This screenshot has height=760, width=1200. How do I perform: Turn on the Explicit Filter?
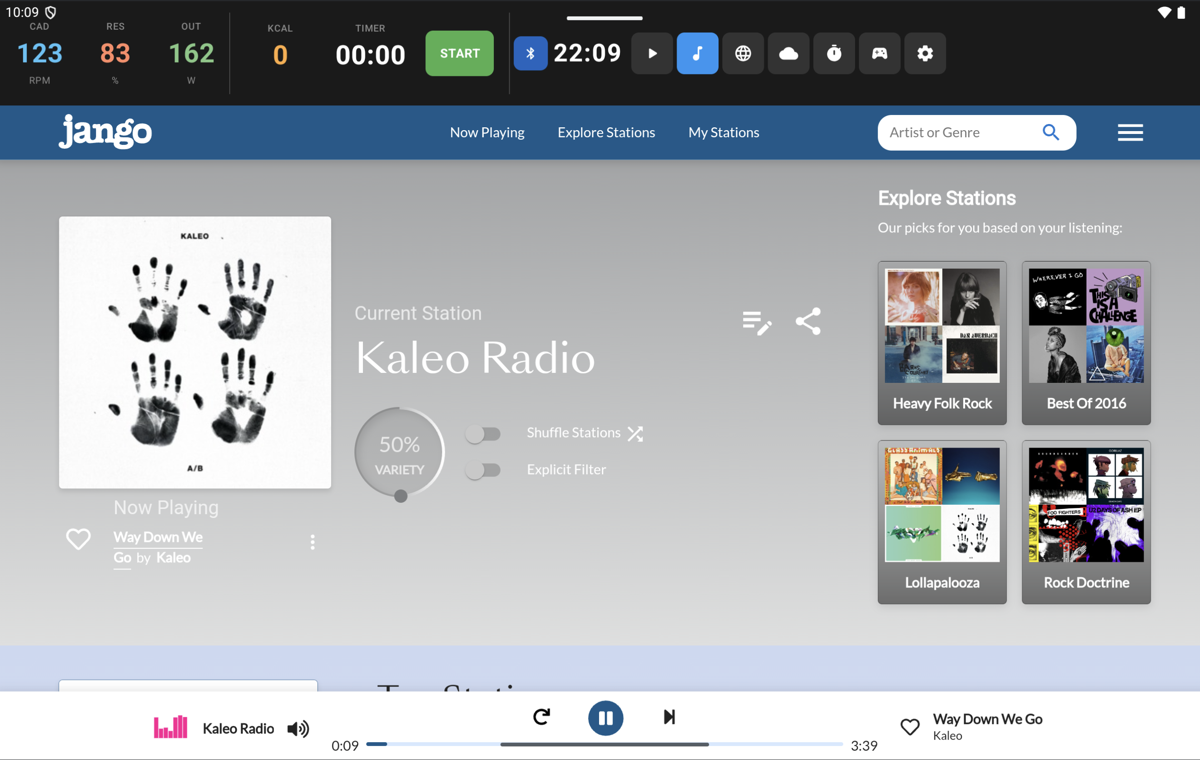(x=484, y=469)
